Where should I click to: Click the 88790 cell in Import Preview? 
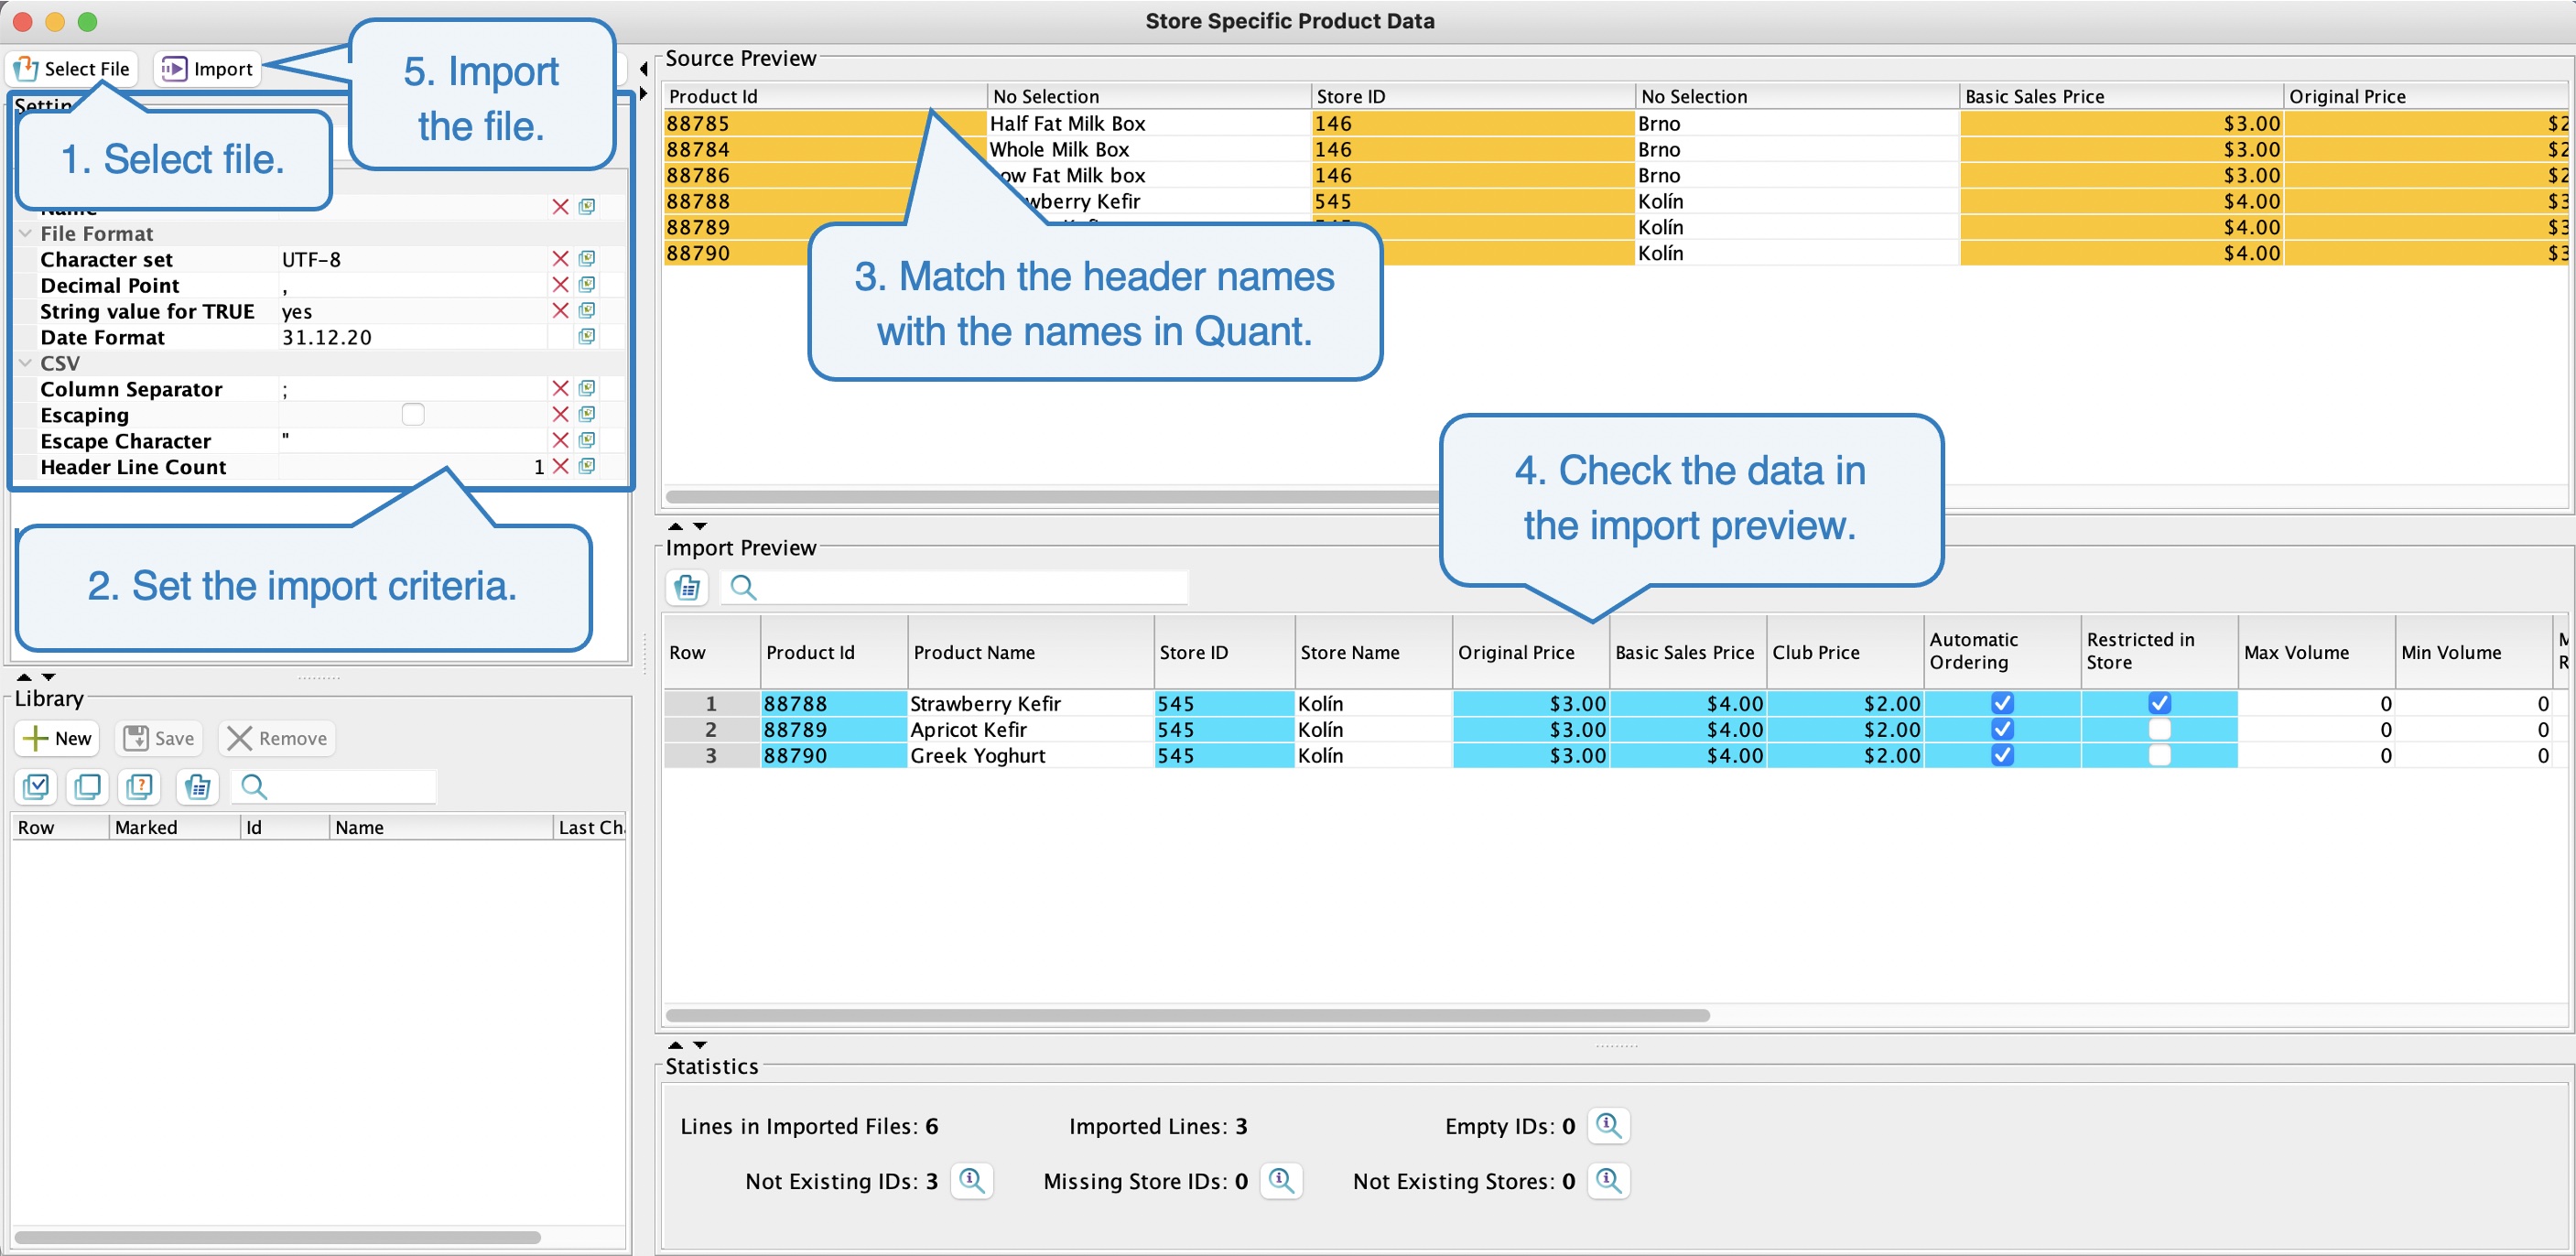[x=833, y=755]
